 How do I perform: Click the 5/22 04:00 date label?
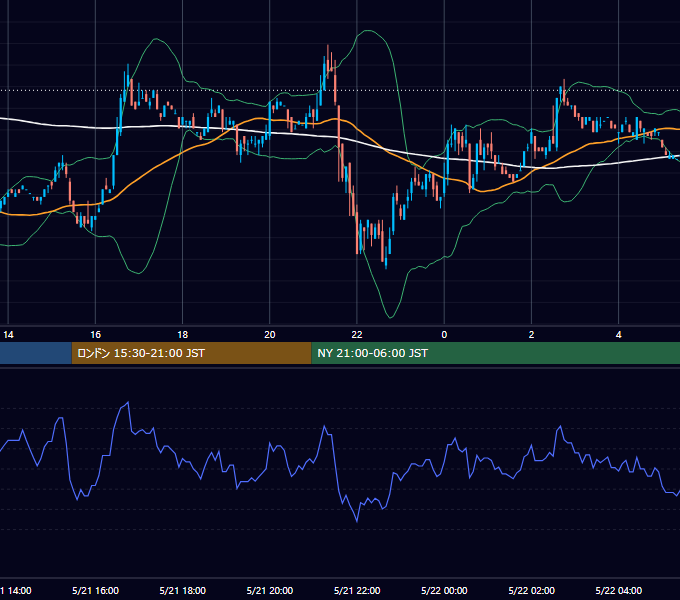pyautogui.click(x=618, y=590)
